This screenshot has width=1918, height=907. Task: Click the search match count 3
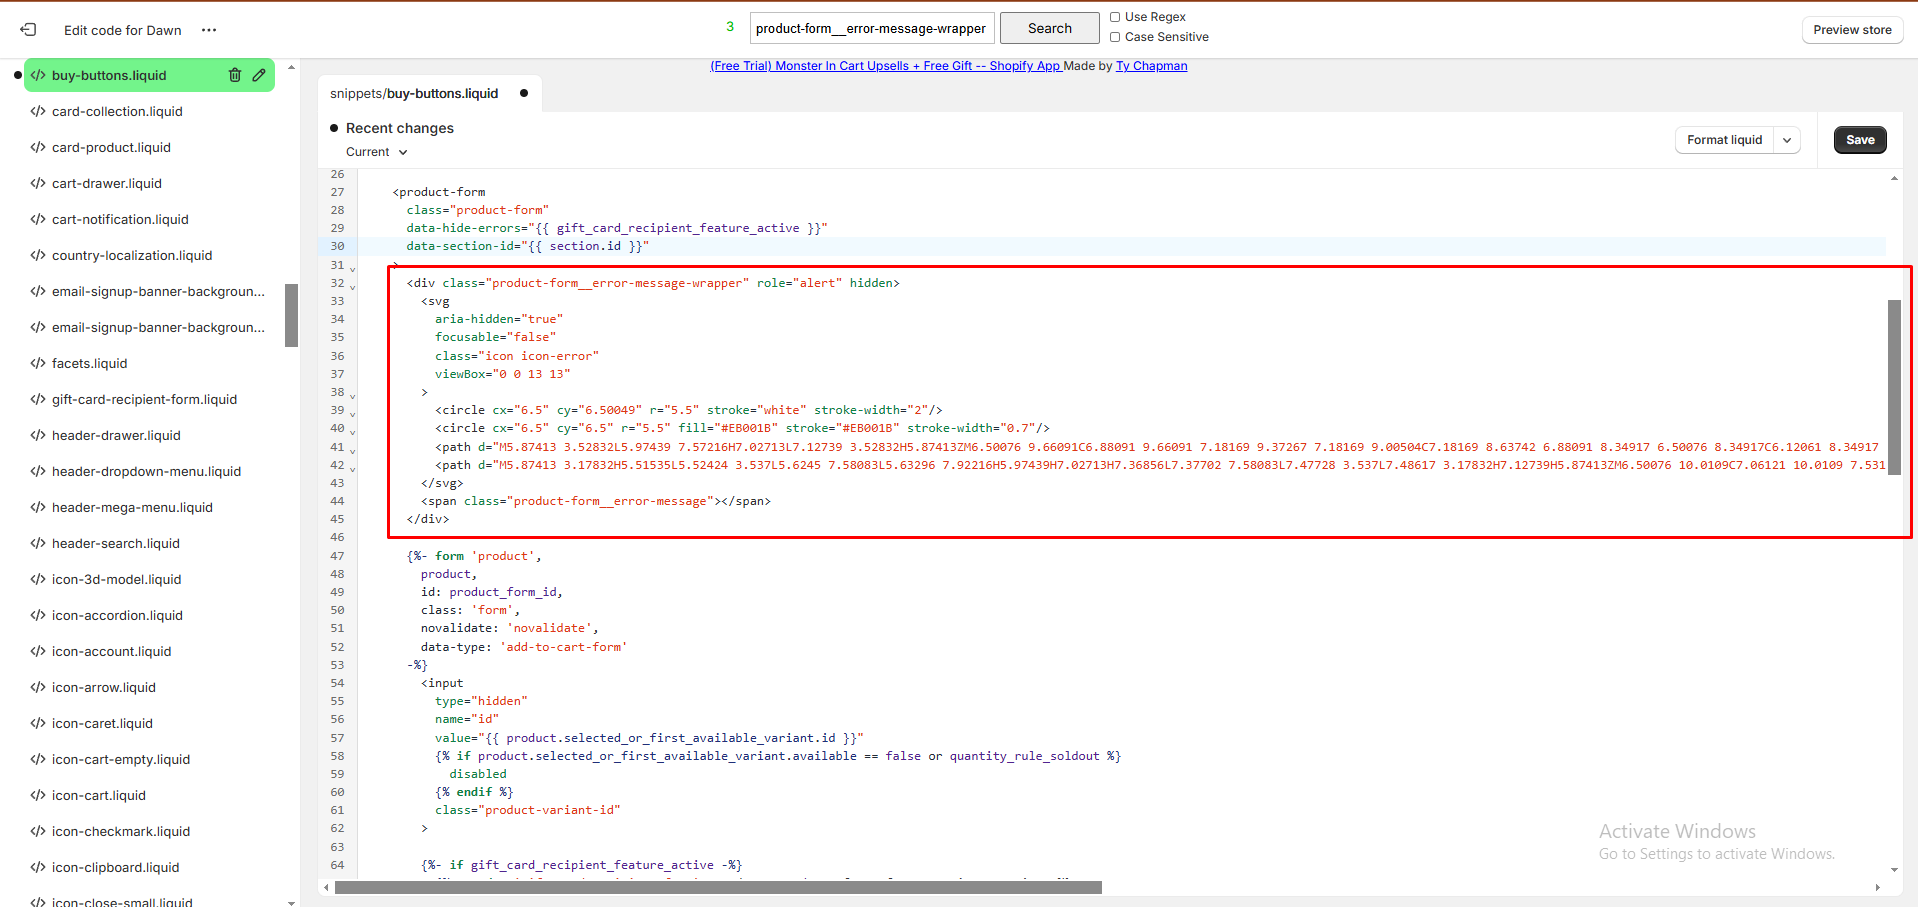point(730,27)
